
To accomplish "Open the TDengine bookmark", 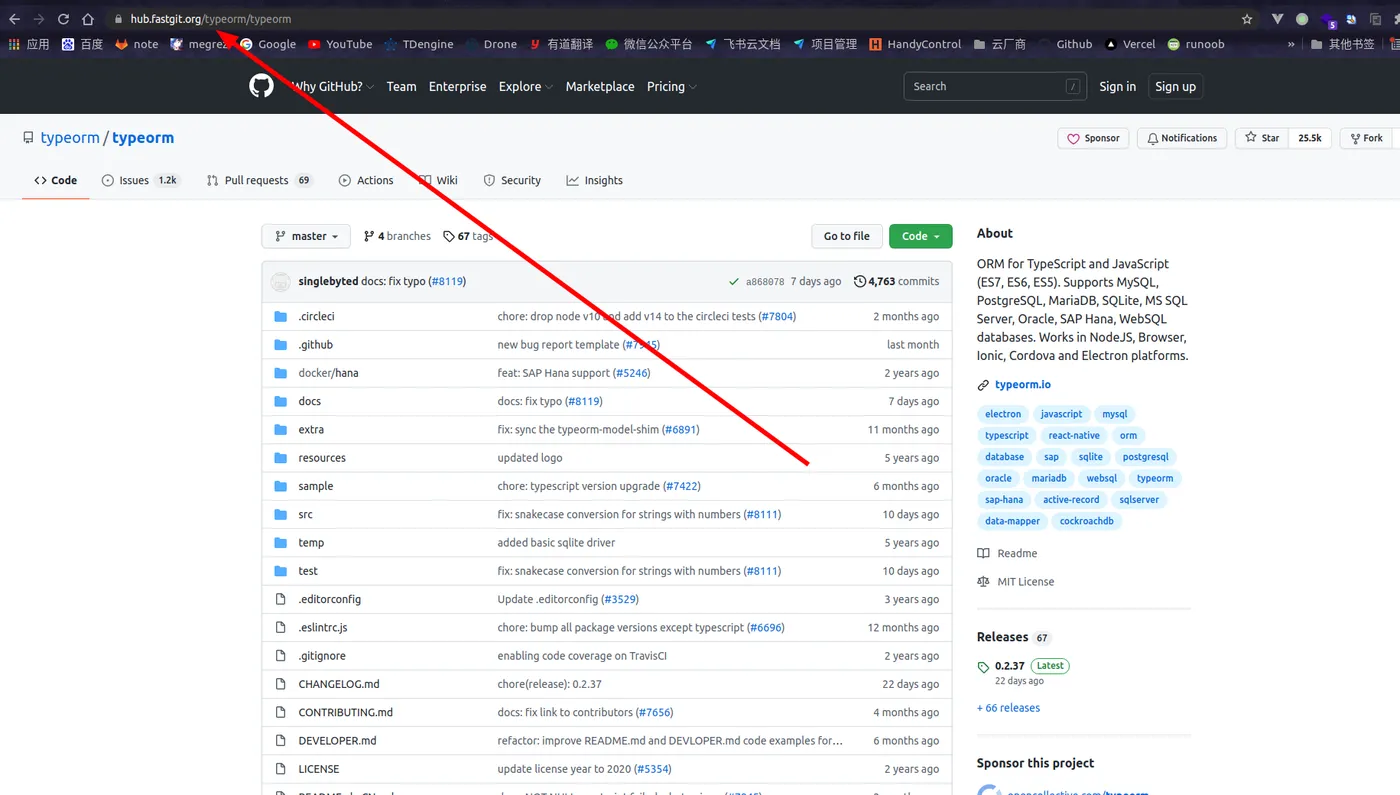I will [418, 44].
